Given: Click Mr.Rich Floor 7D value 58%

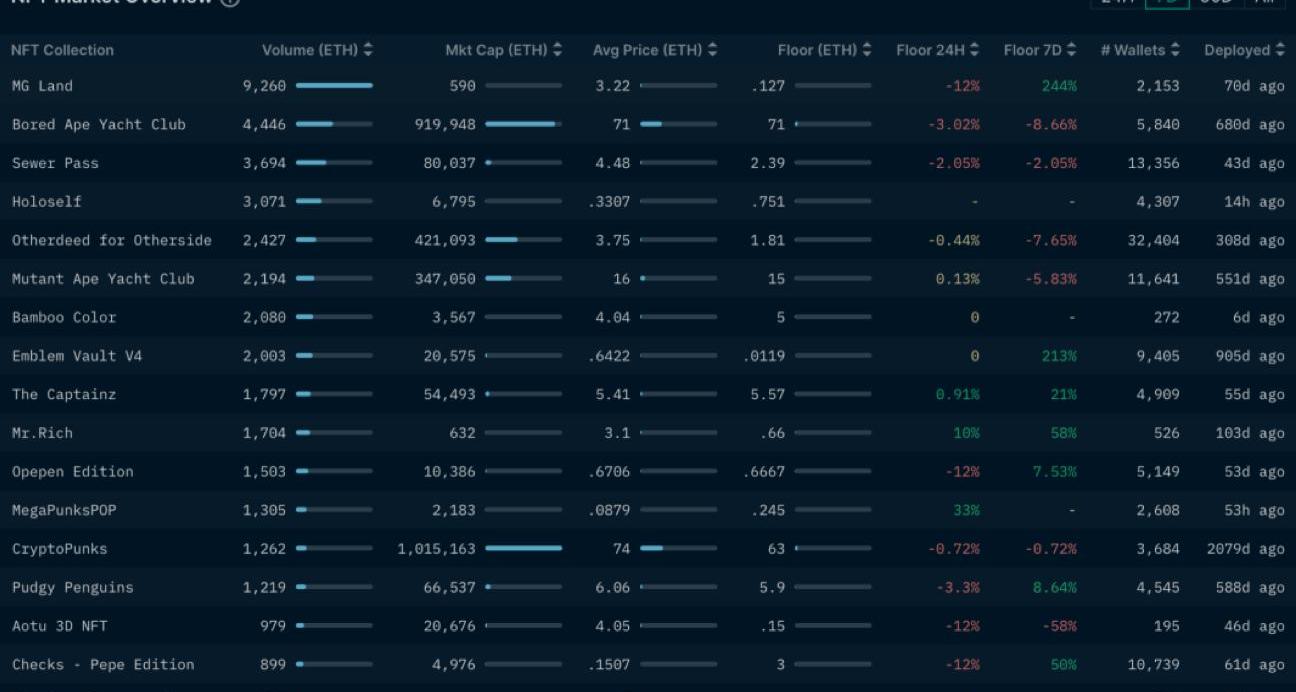Looking at the screenshot, I should [x=1063, y=433].
